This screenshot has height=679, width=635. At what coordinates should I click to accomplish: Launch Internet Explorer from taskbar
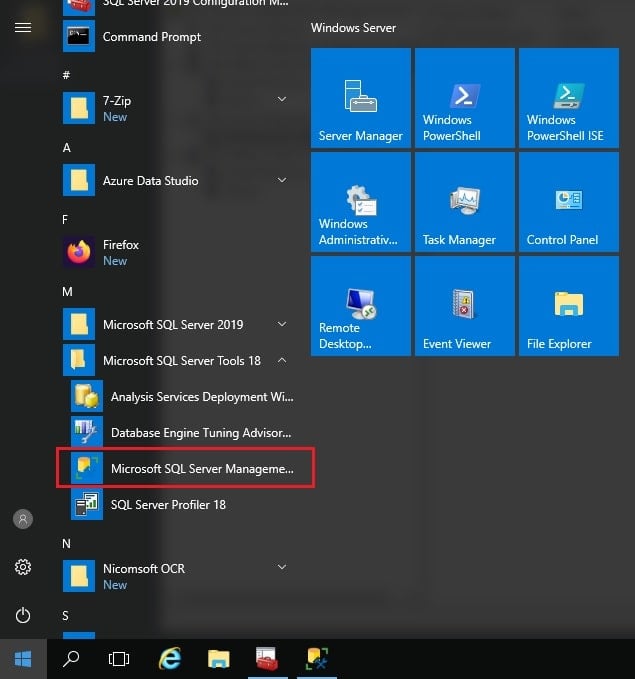pyautogui.click(x=170, y=659)
